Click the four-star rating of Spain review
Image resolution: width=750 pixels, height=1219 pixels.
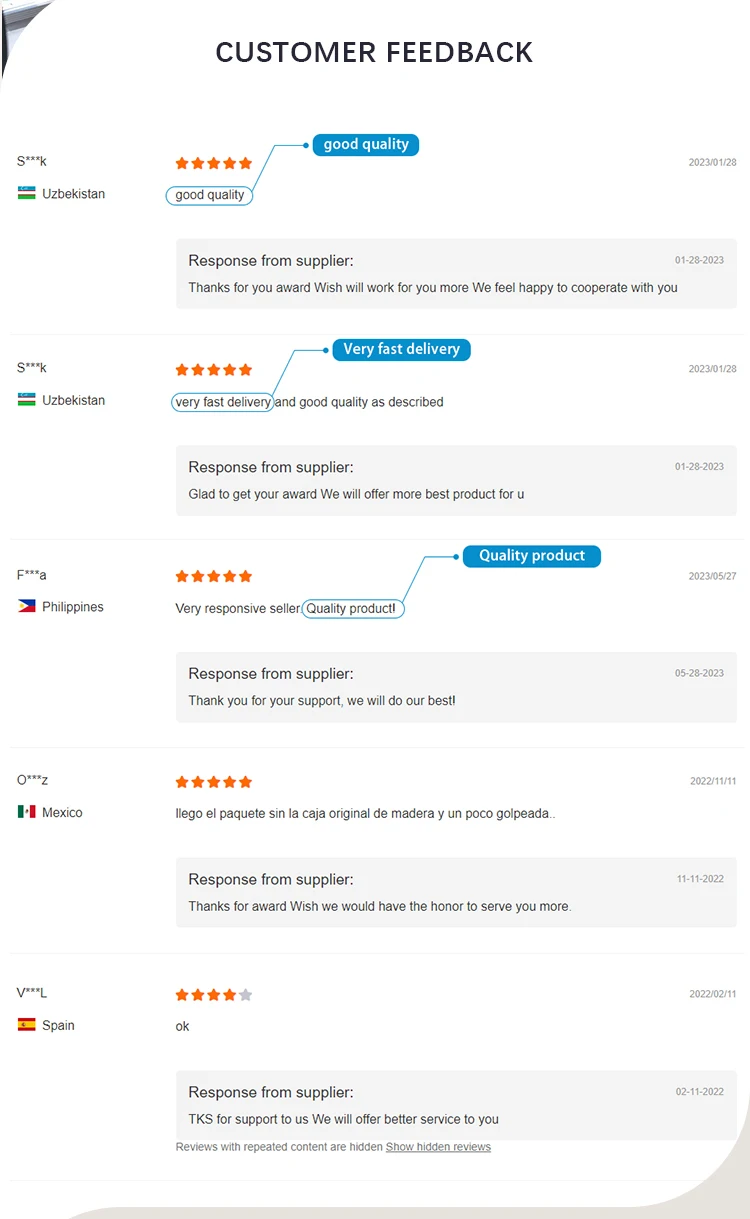(x=214, y=995)
